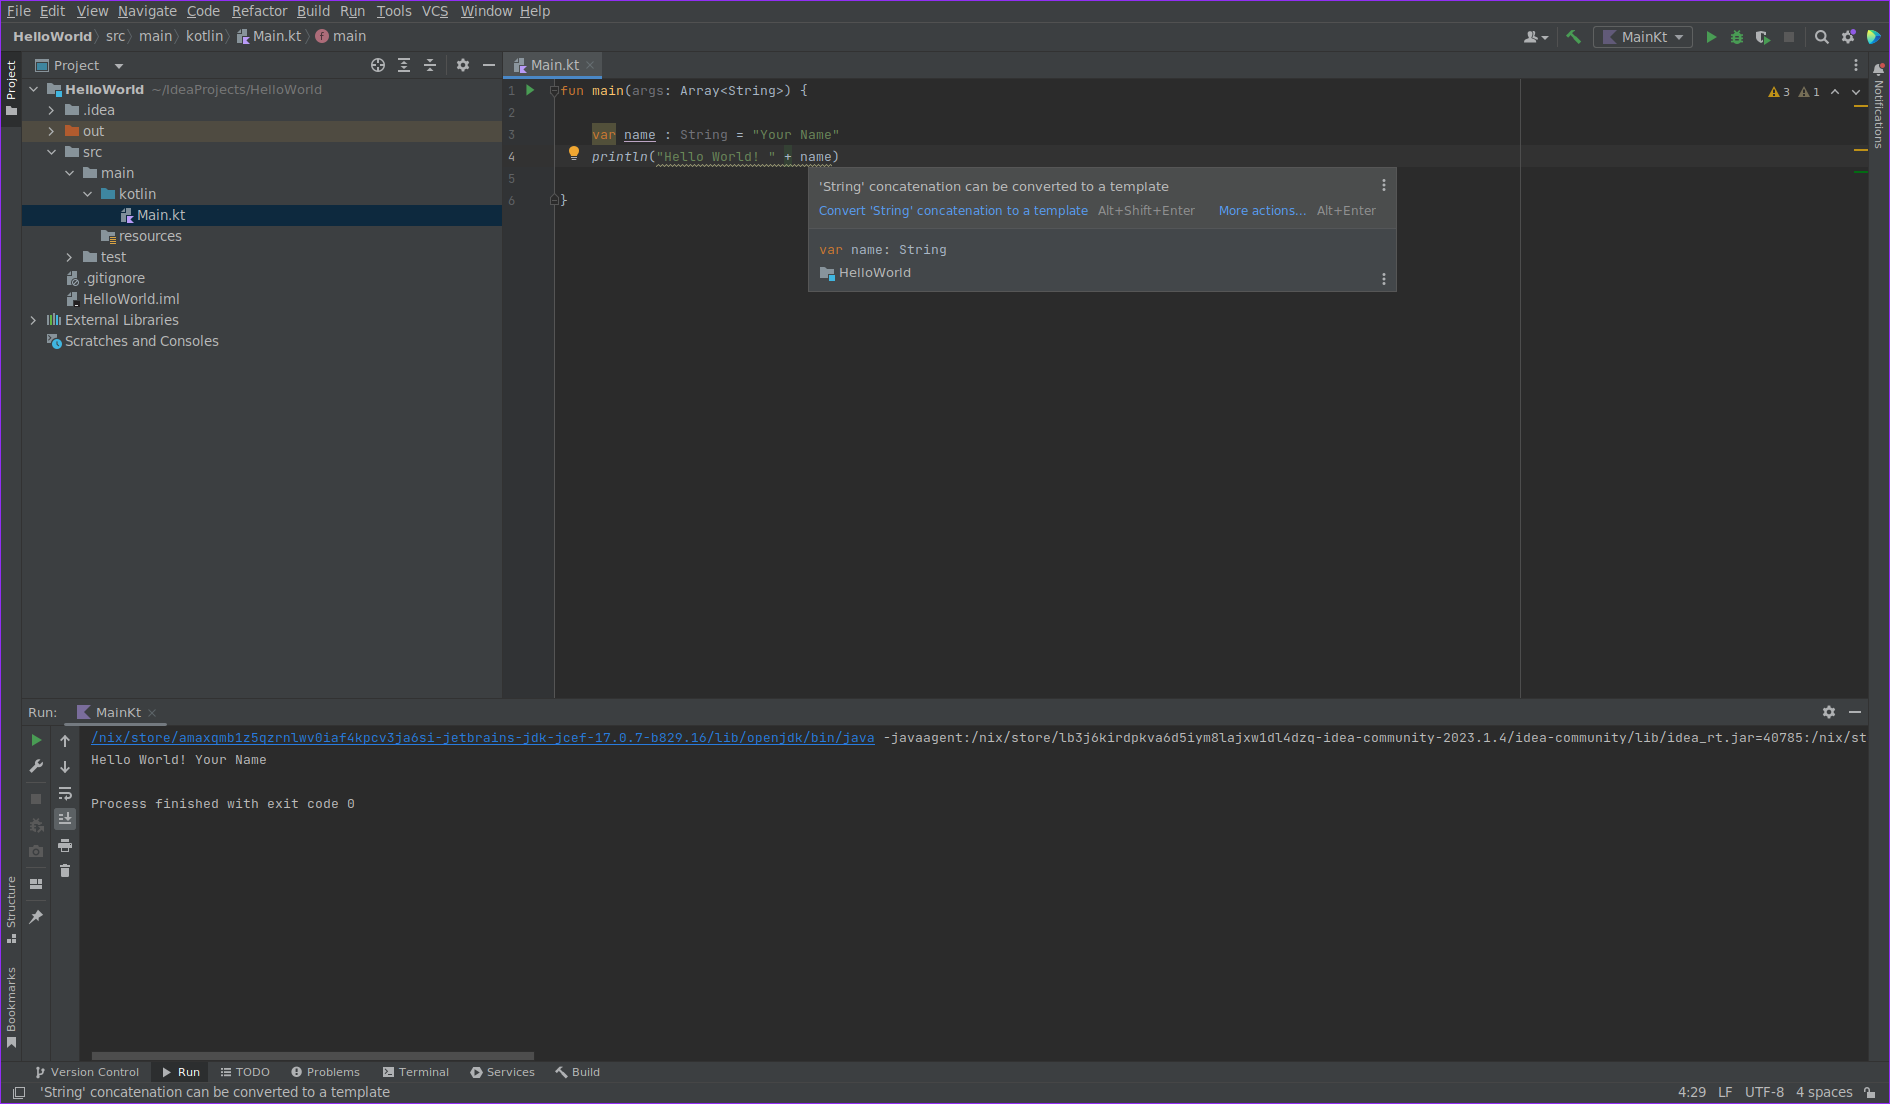This screenshot has height=1104, width=1890.
Task: Expand the .idea folder
Action: tap(52, 110)
